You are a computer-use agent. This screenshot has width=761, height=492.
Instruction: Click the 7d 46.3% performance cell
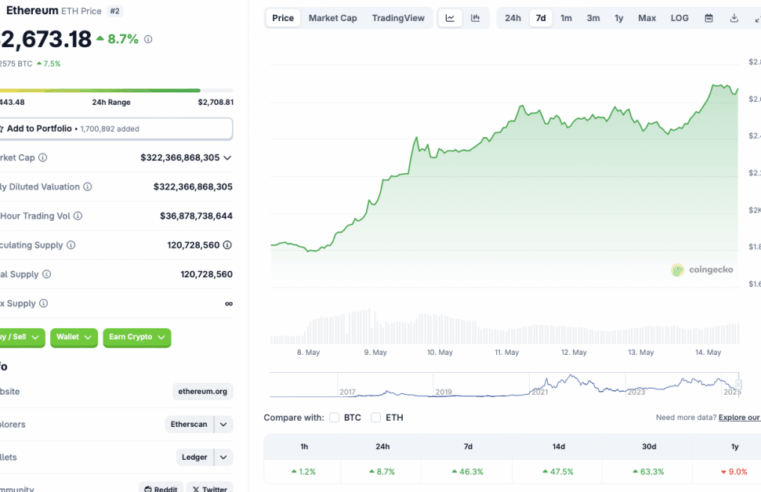(467, 472)
